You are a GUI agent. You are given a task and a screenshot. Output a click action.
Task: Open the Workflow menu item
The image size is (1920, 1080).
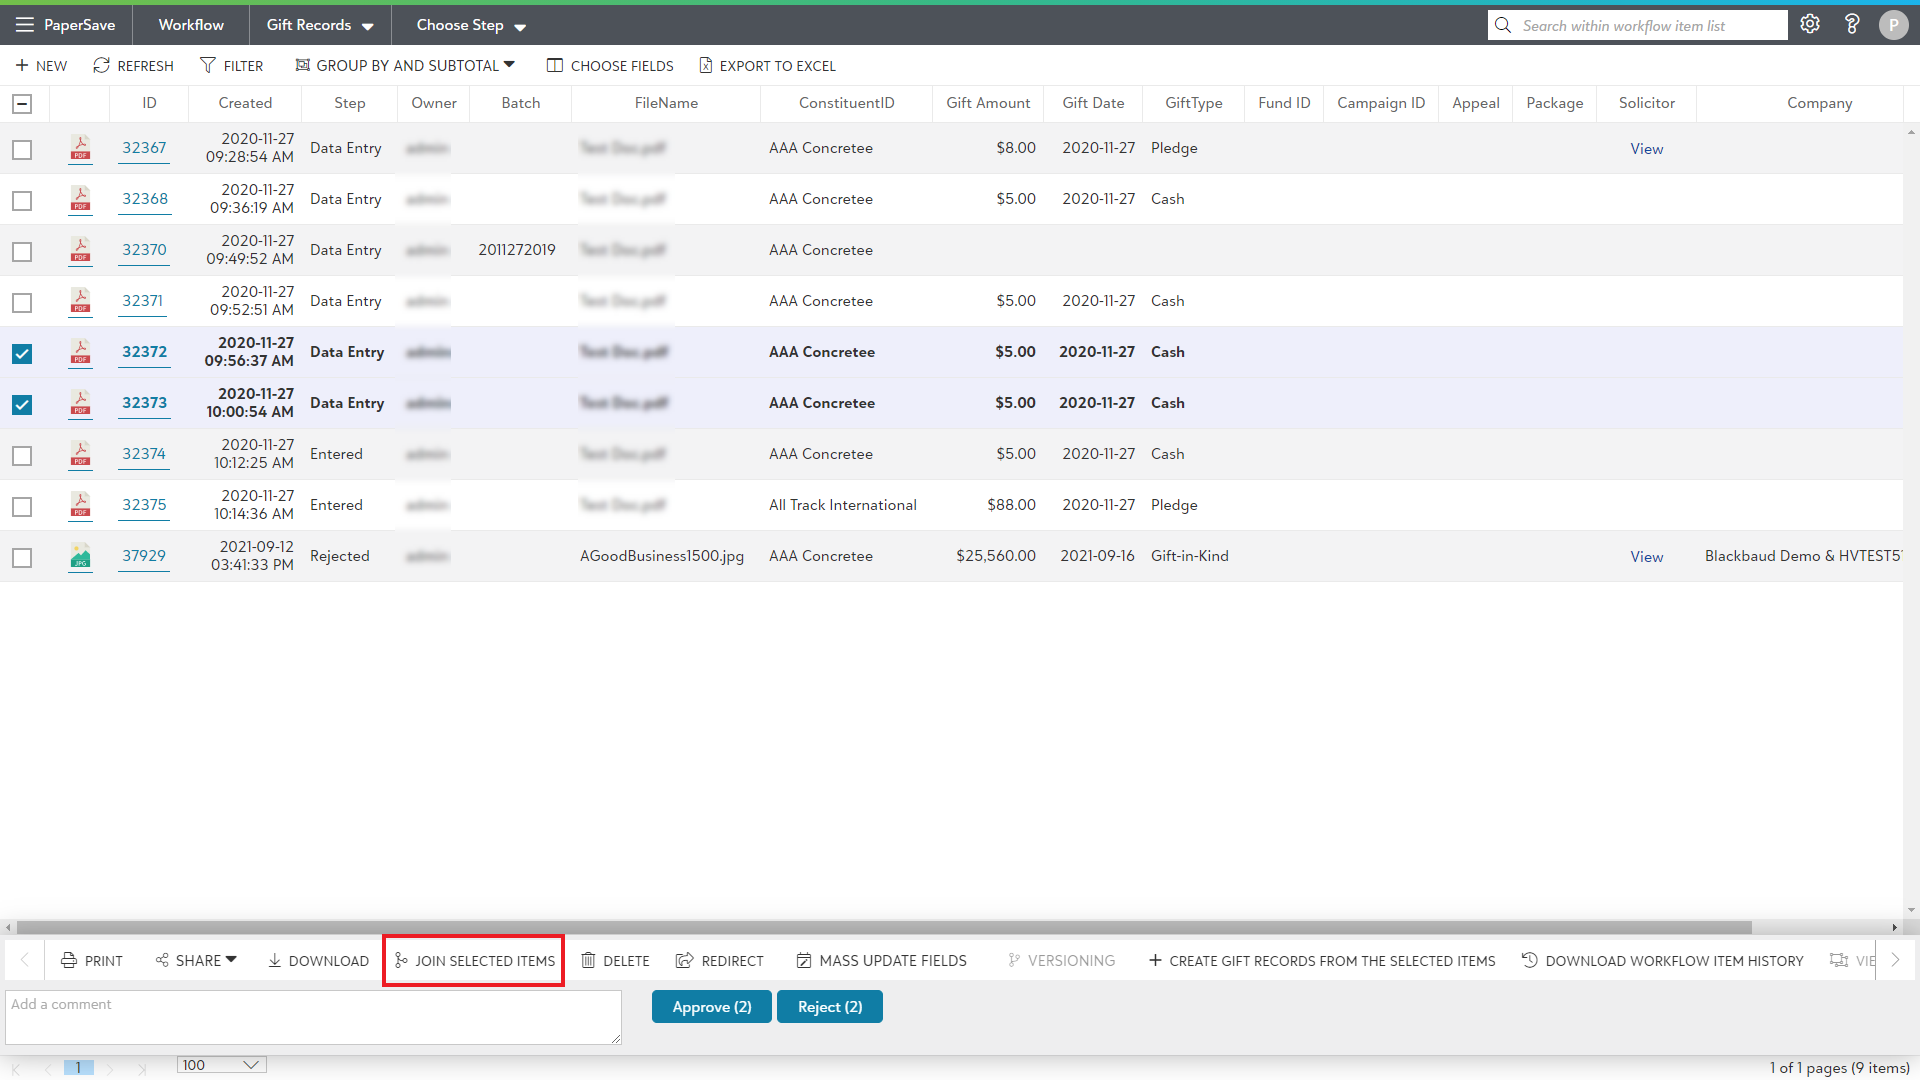coord(191,25)
